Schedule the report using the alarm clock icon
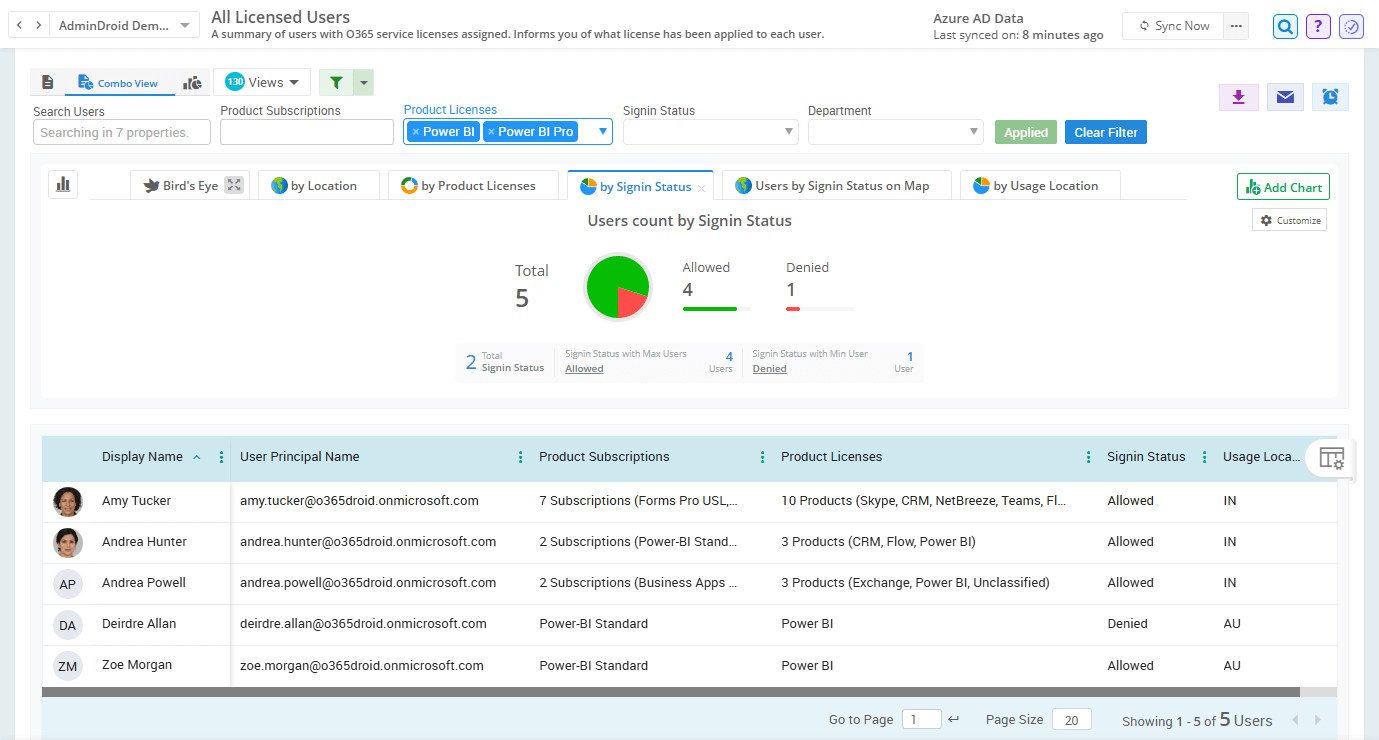Viewport: 1379px width, 740px height. 1330,97
